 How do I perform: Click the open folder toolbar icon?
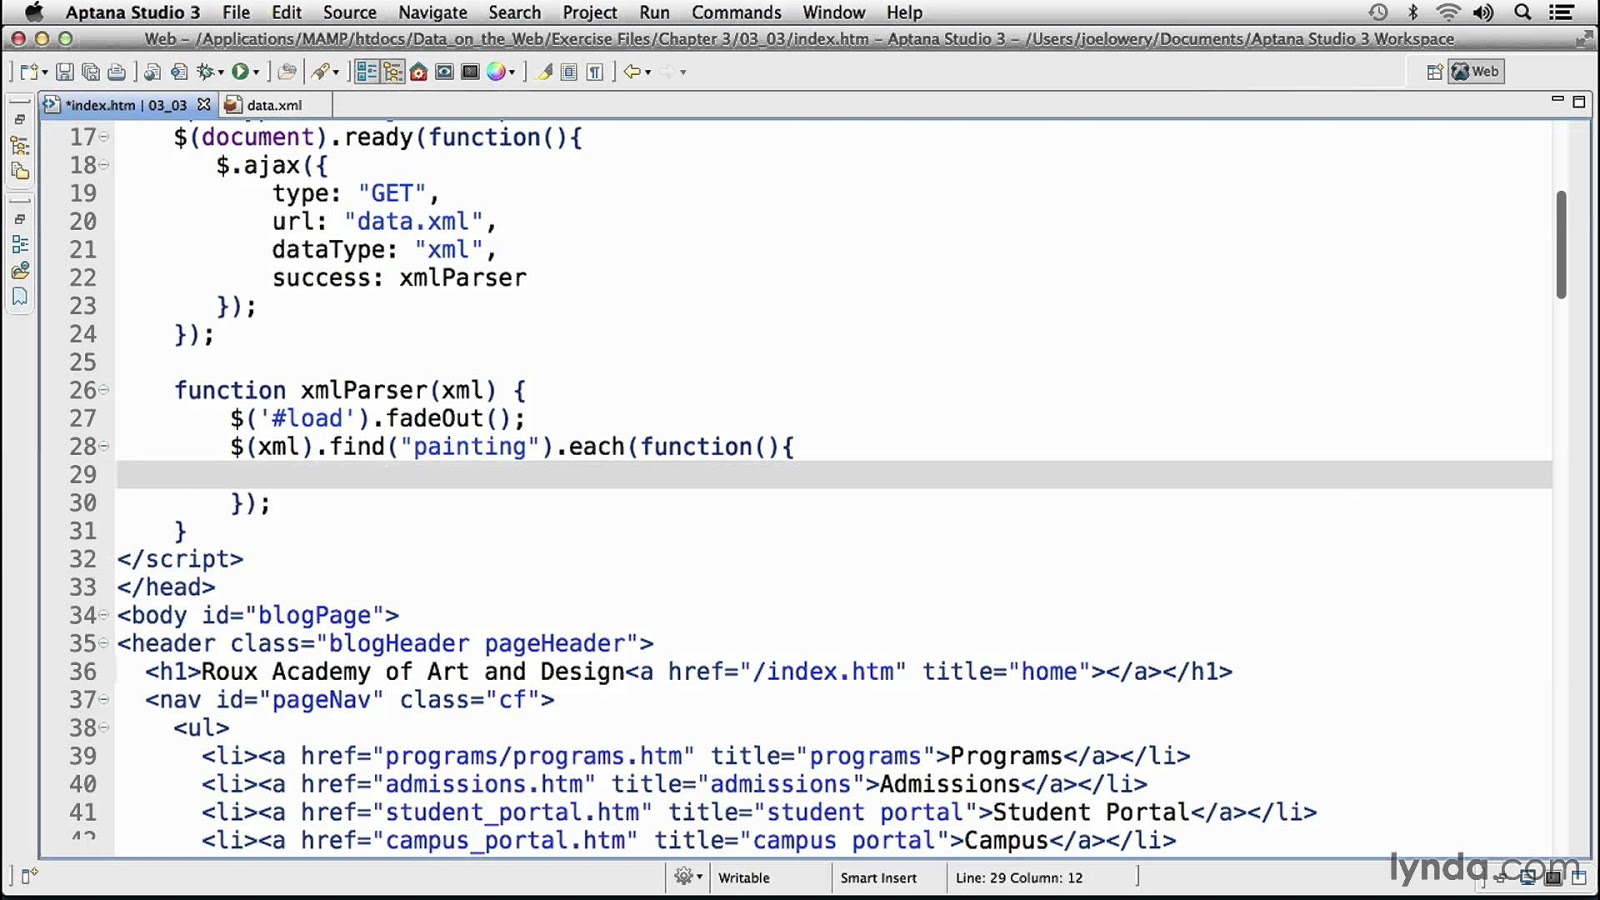point(287,72)
